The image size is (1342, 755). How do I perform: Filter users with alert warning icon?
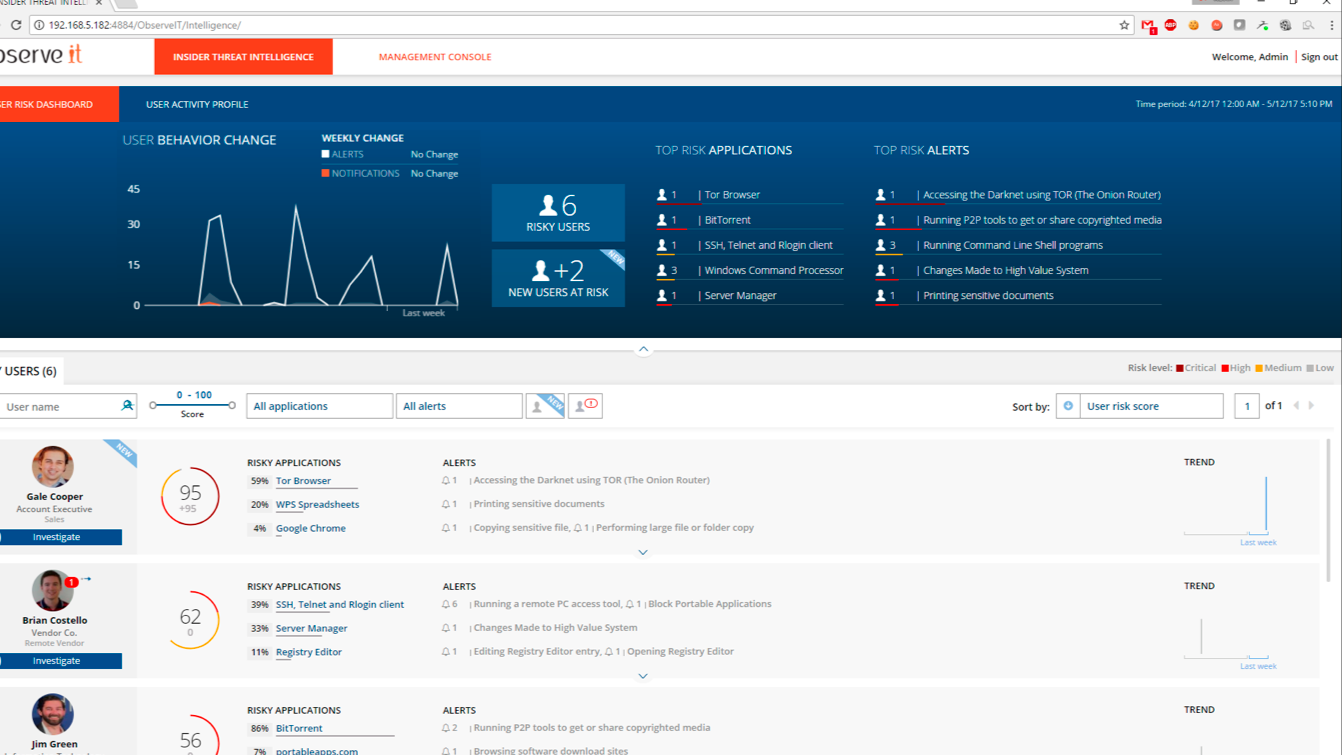click(585, 406)
